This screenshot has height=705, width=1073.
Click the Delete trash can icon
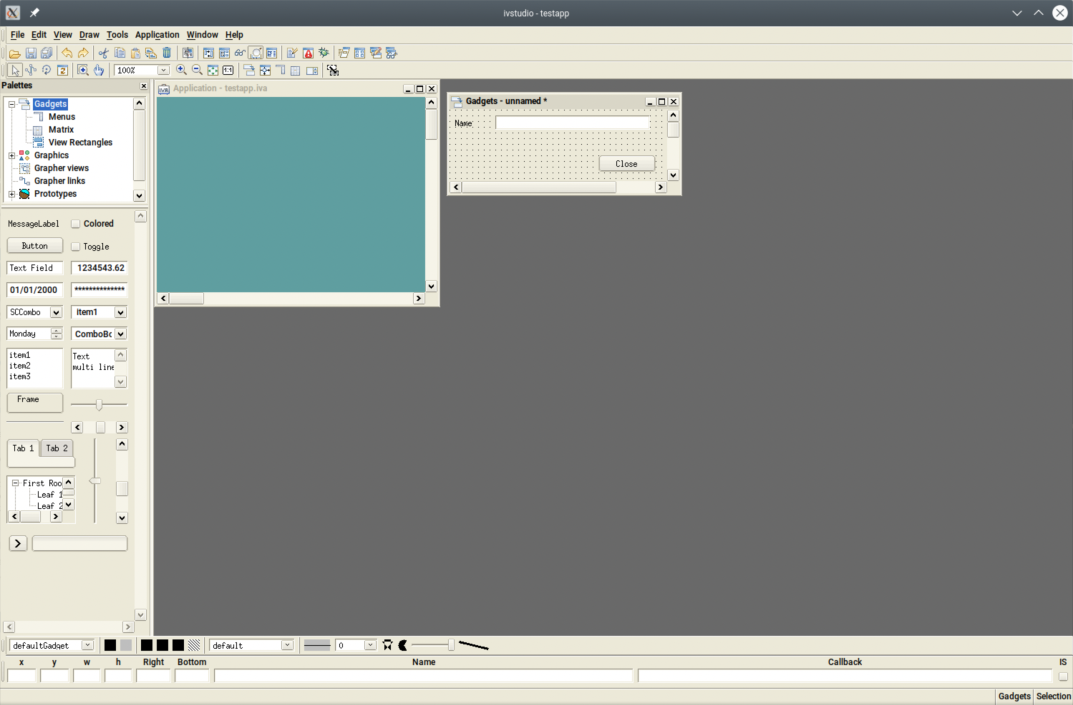click(x=167, y=53)
